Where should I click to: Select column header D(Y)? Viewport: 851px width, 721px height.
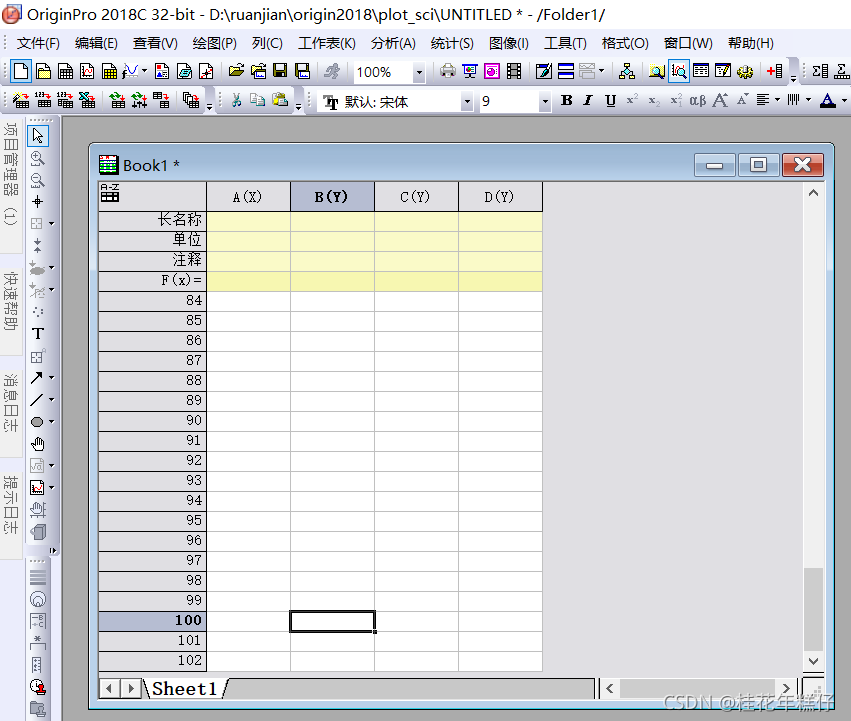coord(500,197)
